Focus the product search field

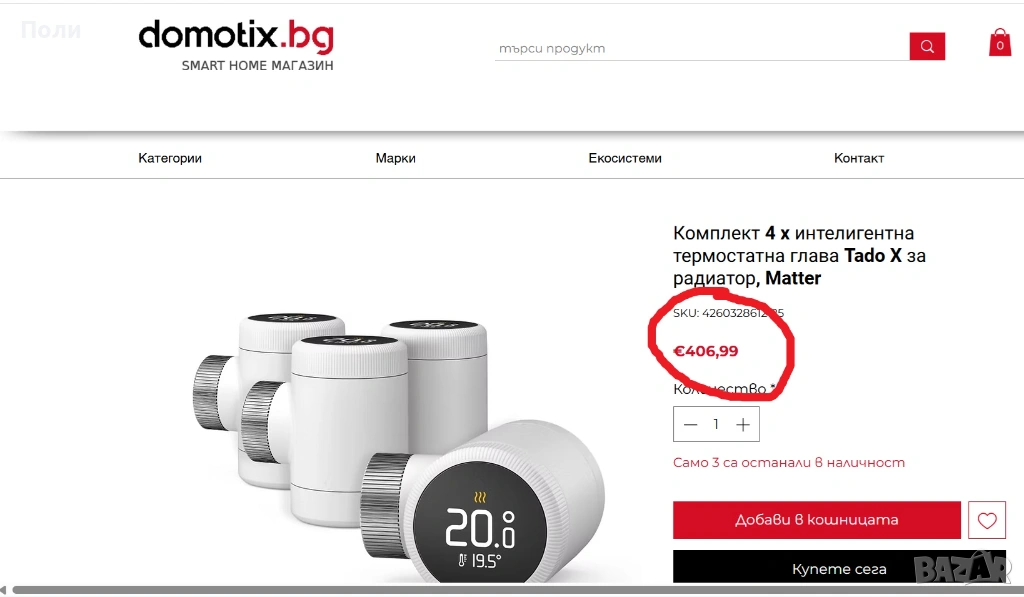coord(701,48)
